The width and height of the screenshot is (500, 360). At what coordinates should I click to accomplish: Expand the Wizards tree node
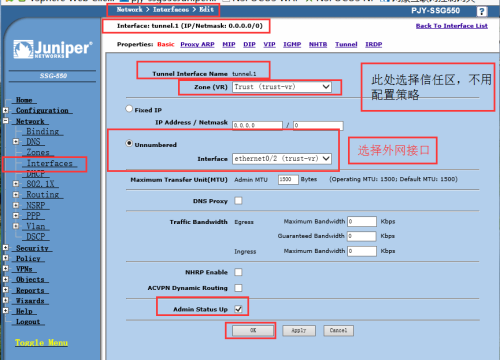point(6,300)
